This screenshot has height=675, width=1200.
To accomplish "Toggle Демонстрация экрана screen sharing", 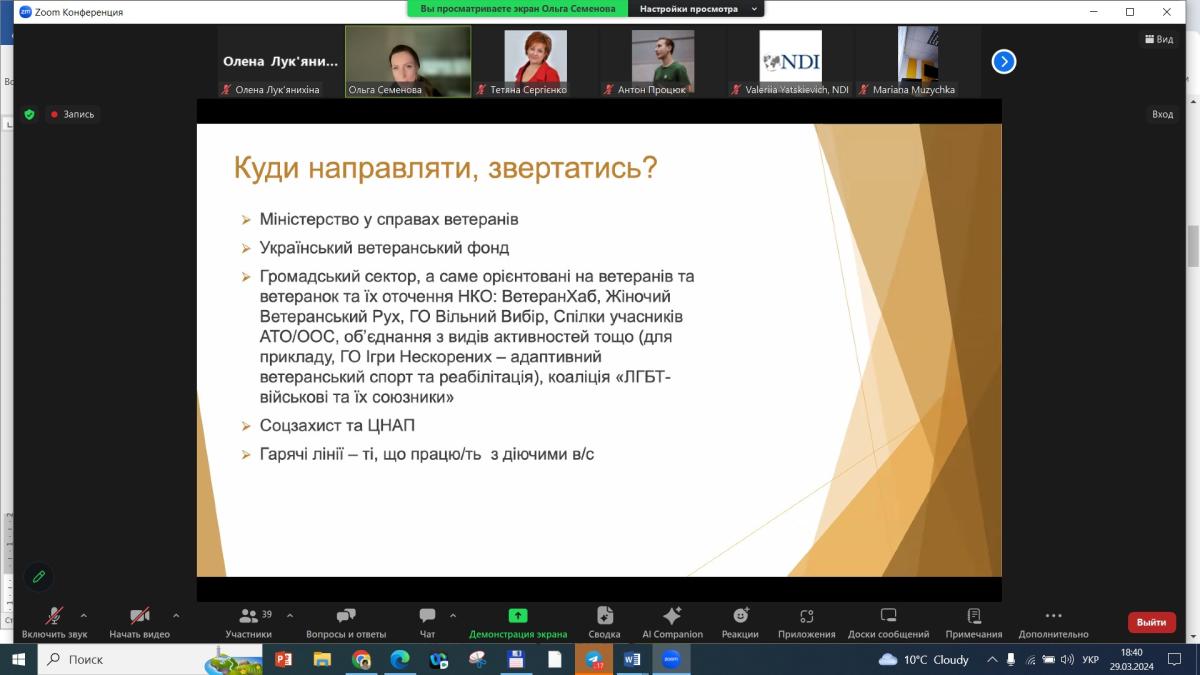I will pyautogui.click(x=517, y=622).
